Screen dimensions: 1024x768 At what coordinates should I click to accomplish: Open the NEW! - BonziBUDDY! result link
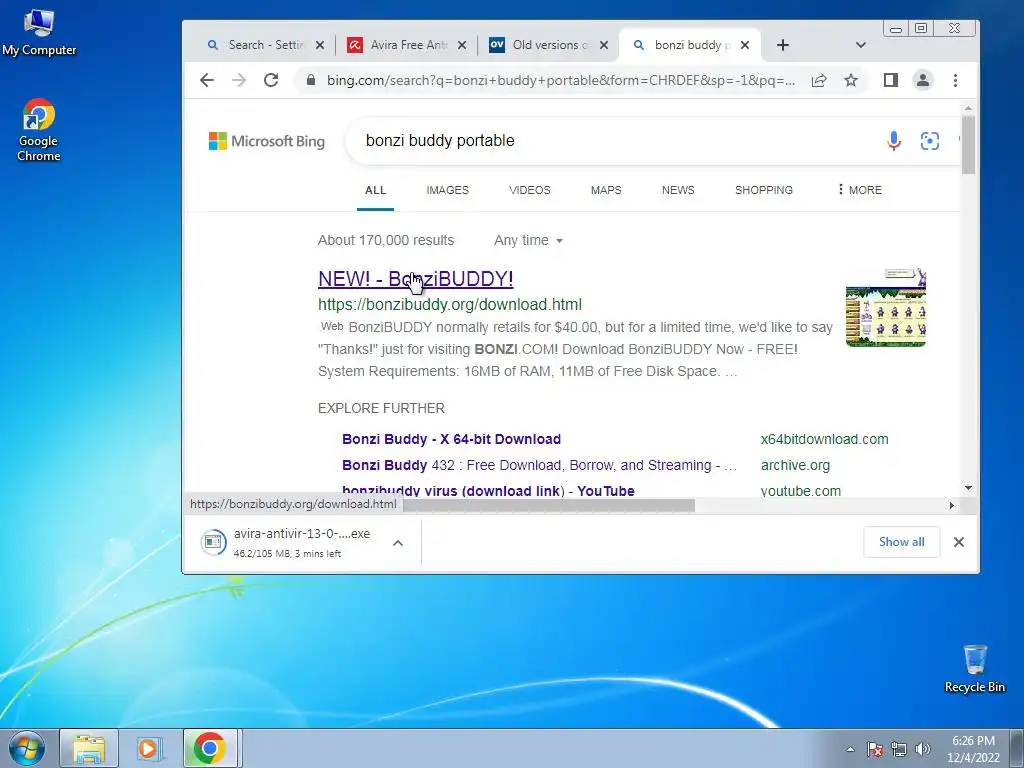[x=415, y=279]
